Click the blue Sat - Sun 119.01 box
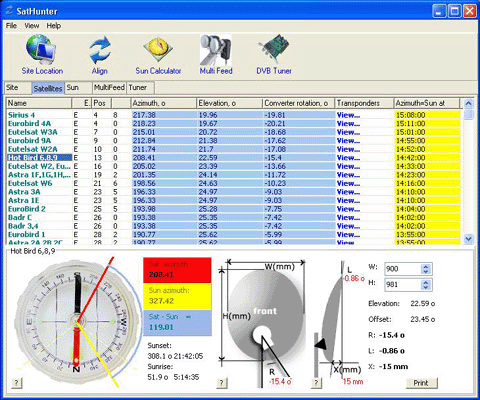Screen dimensions: 480x400 click(177, 322)
